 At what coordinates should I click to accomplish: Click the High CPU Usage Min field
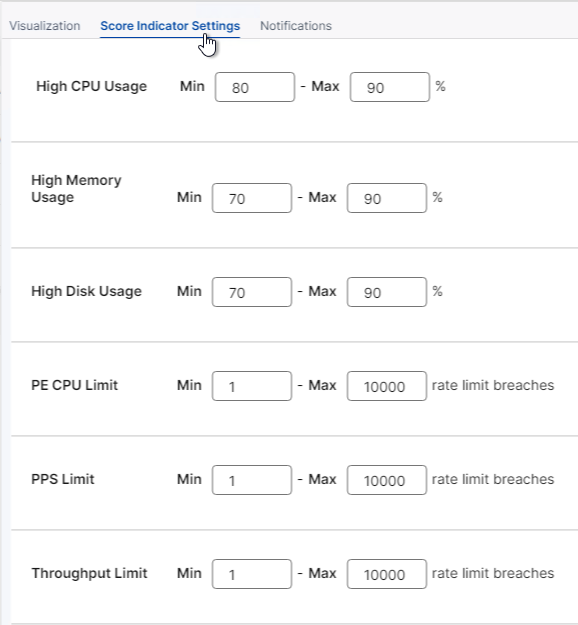point(255,87)
